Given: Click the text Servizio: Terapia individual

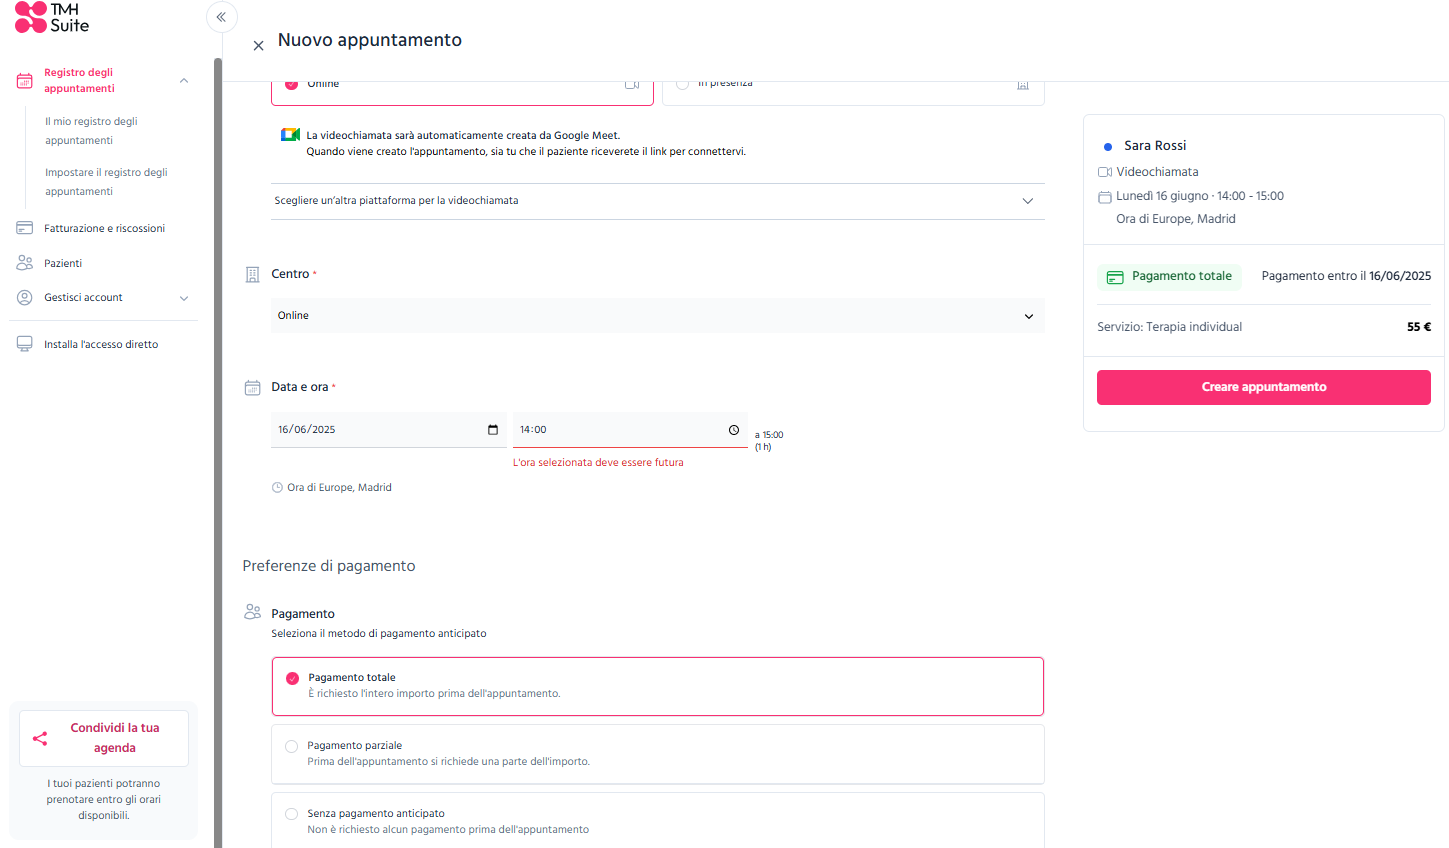Looking at the screenshot, I should click(1169, 327).
